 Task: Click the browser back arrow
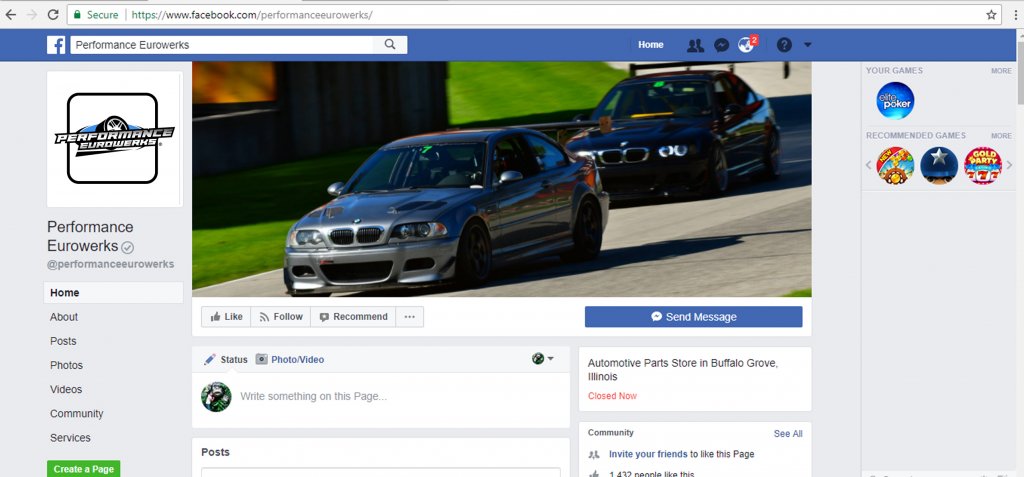point(10,14)
